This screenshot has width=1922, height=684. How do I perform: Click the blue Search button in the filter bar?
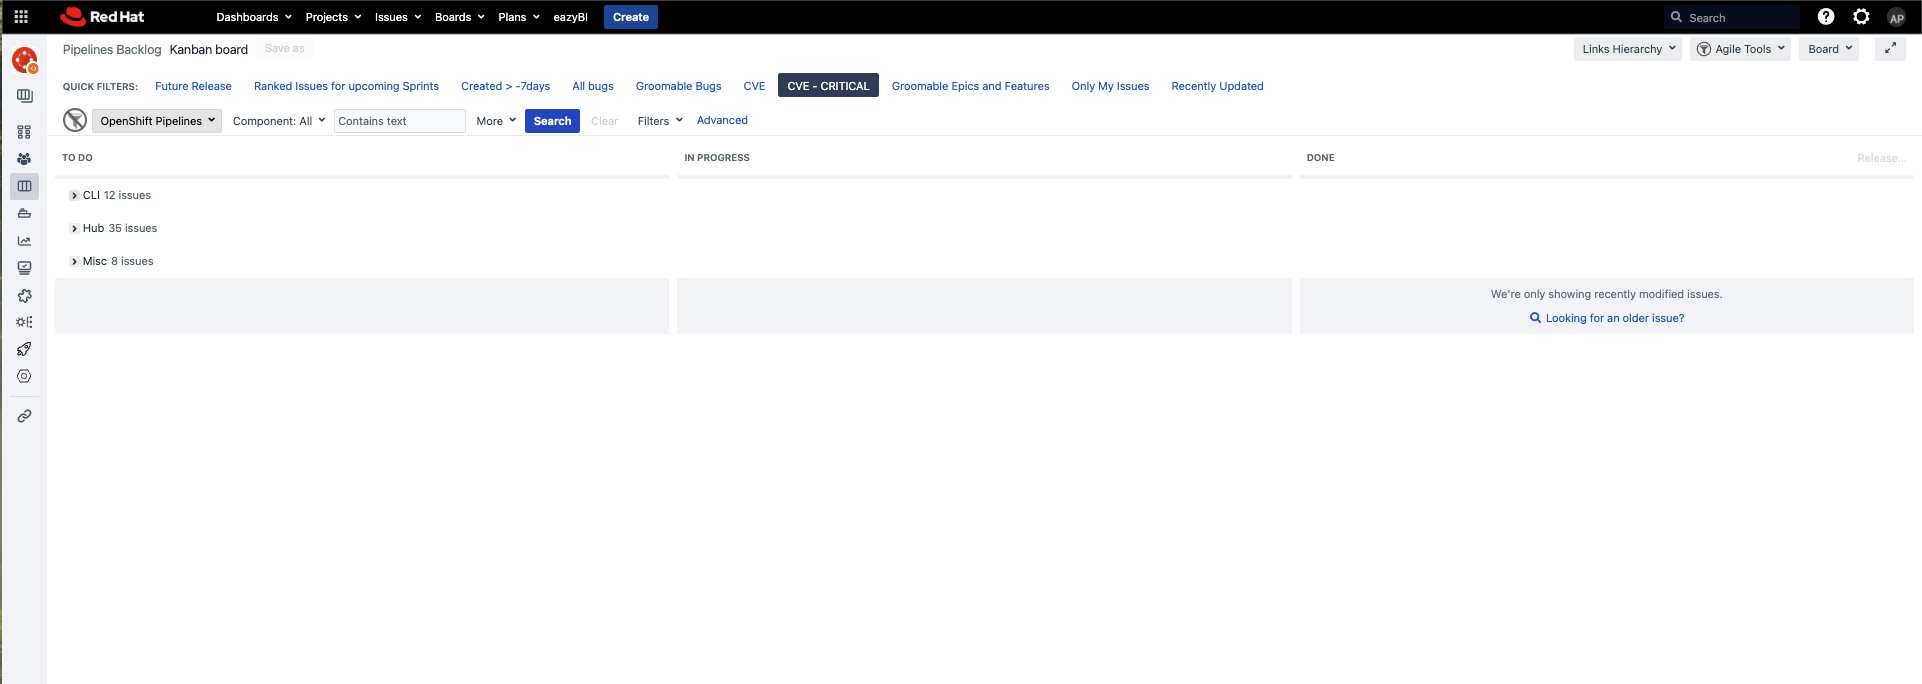552,121
